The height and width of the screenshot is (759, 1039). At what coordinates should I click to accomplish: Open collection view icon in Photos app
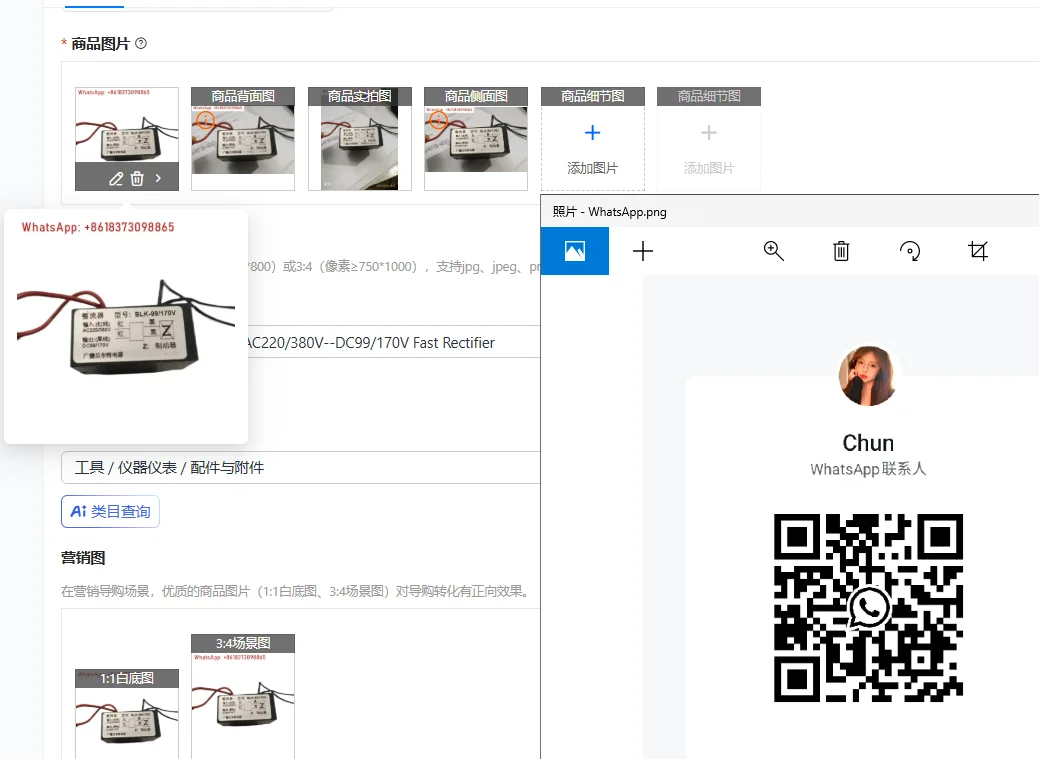point(574,251)
